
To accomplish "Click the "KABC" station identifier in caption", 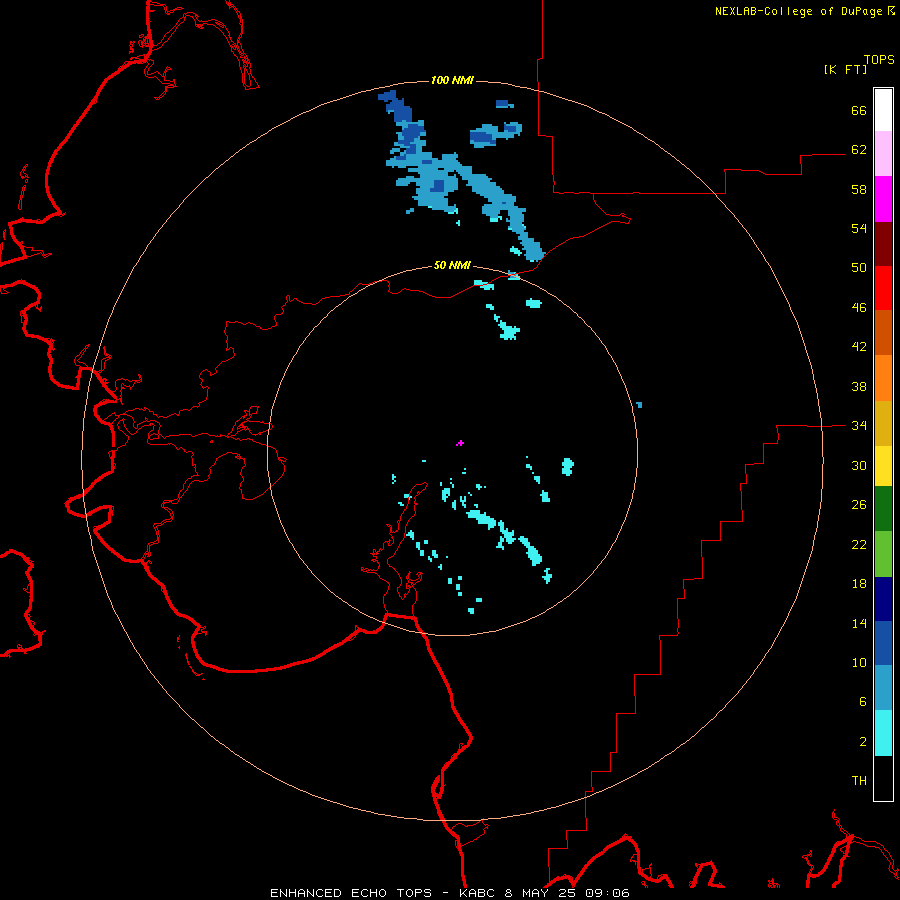I will [x=476, y=893].
